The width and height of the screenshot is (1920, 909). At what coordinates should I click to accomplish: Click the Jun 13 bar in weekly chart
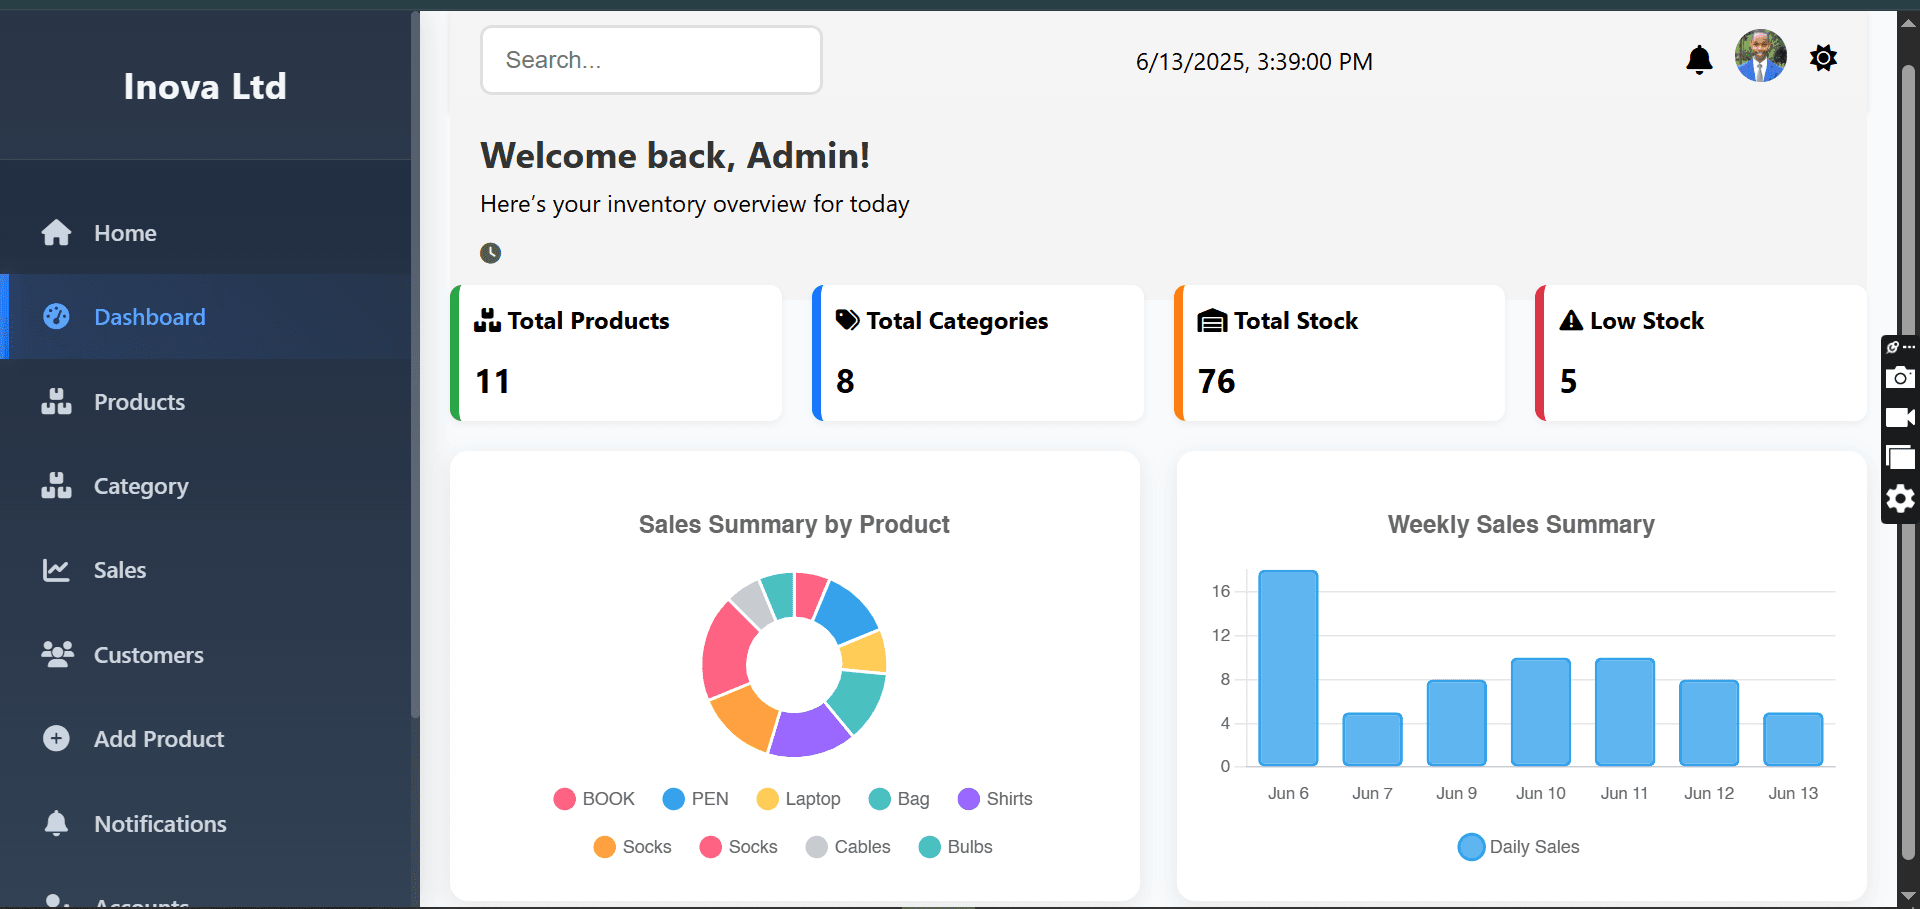coord(1793,740)
